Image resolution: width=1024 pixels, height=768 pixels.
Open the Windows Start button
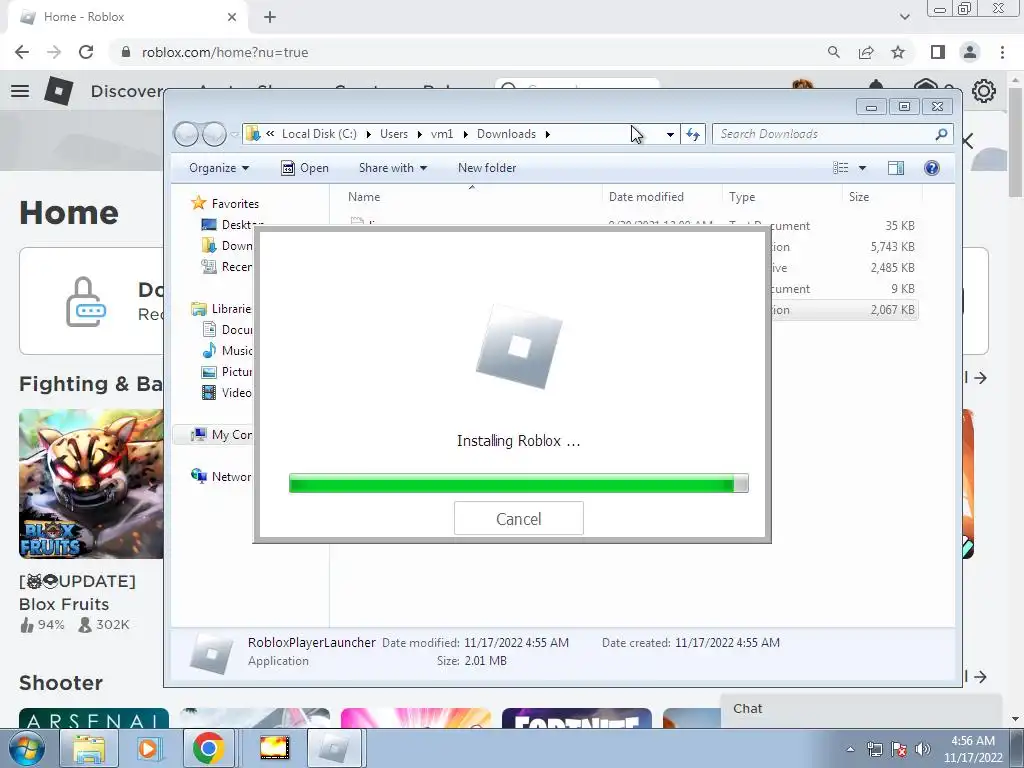coord(27,748)
